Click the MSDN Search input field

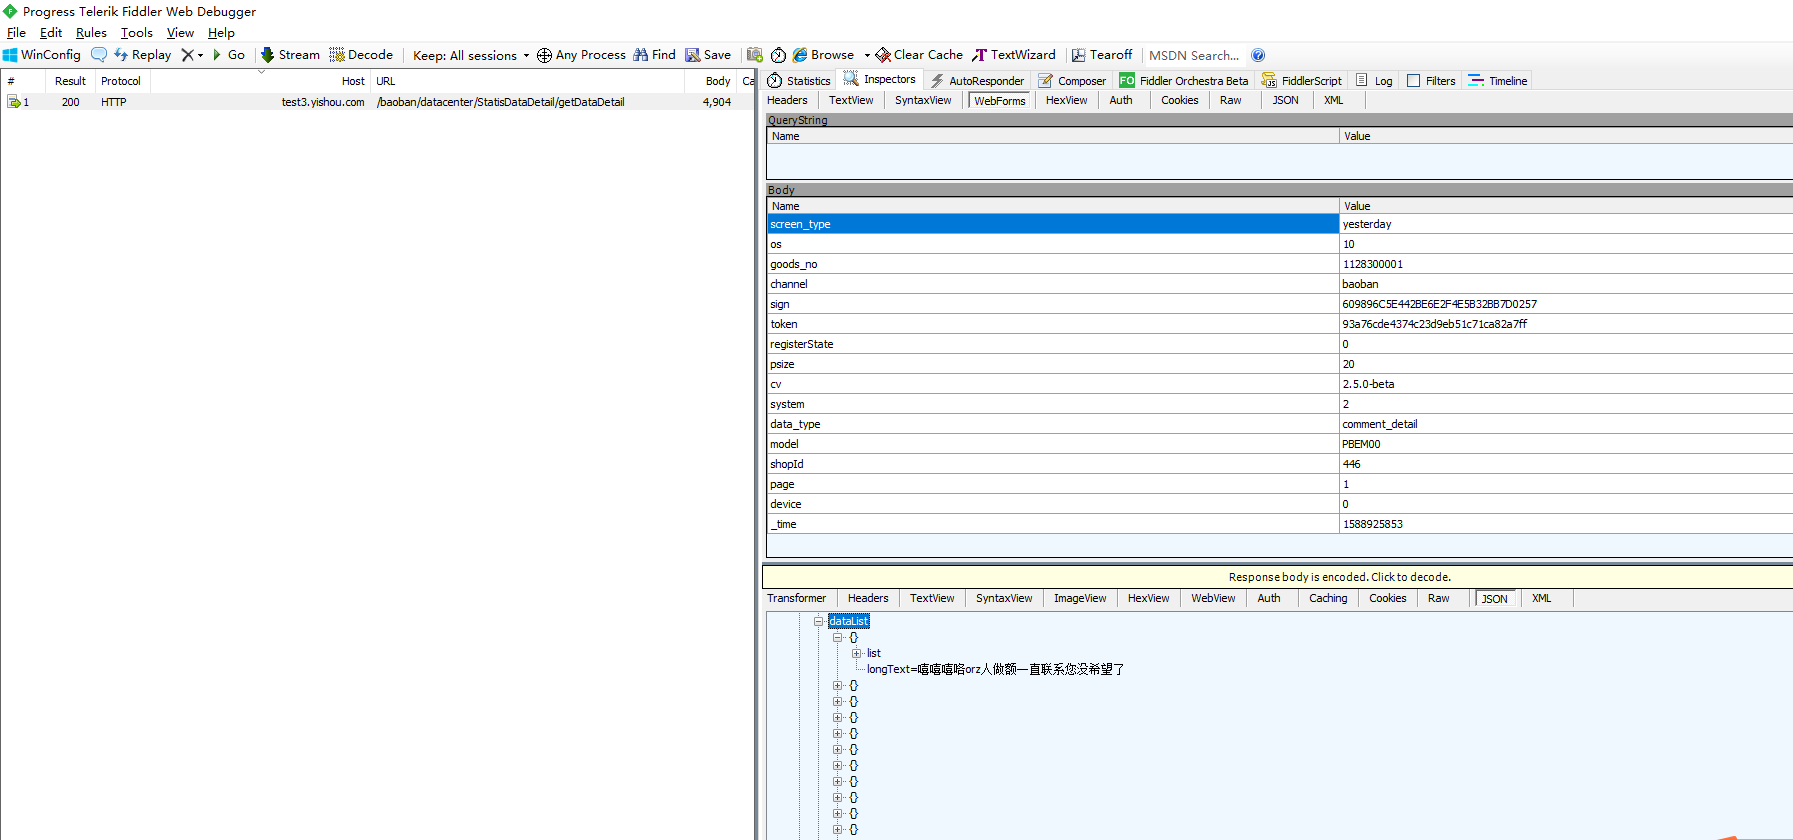1194,56
